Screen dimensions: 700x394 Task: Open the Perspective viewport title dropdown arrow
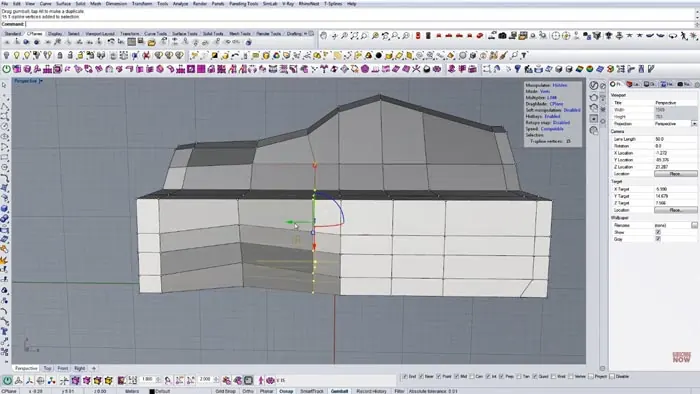(x=41, y=81)
